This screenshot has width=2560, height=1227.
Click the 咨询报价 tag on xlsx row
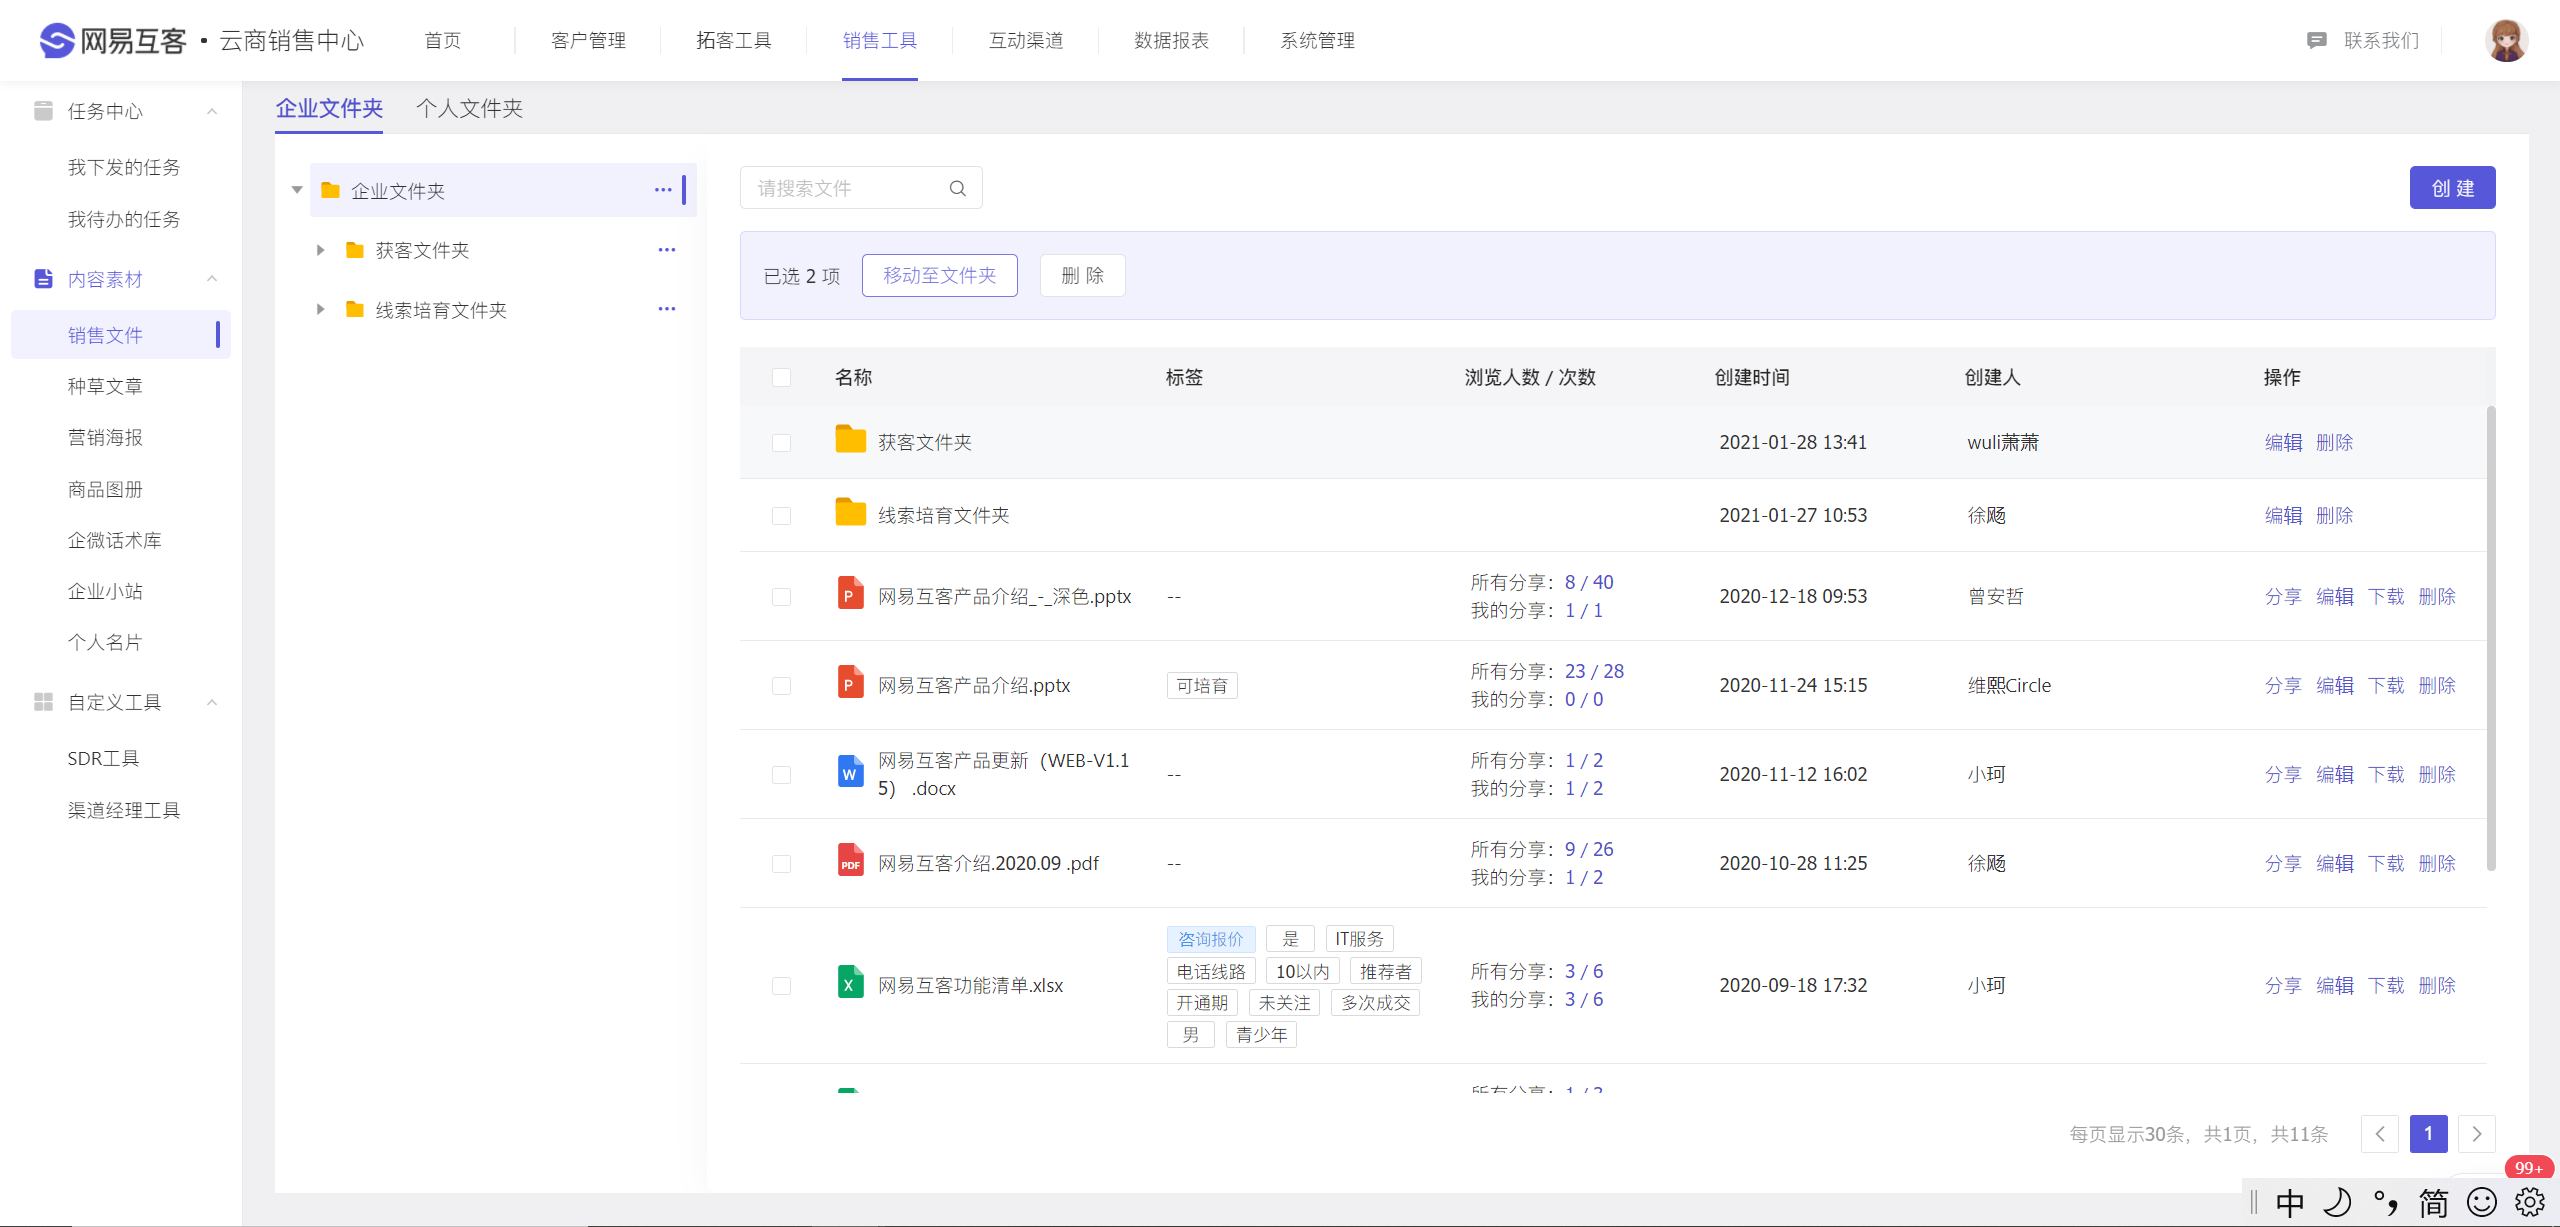1210,939
